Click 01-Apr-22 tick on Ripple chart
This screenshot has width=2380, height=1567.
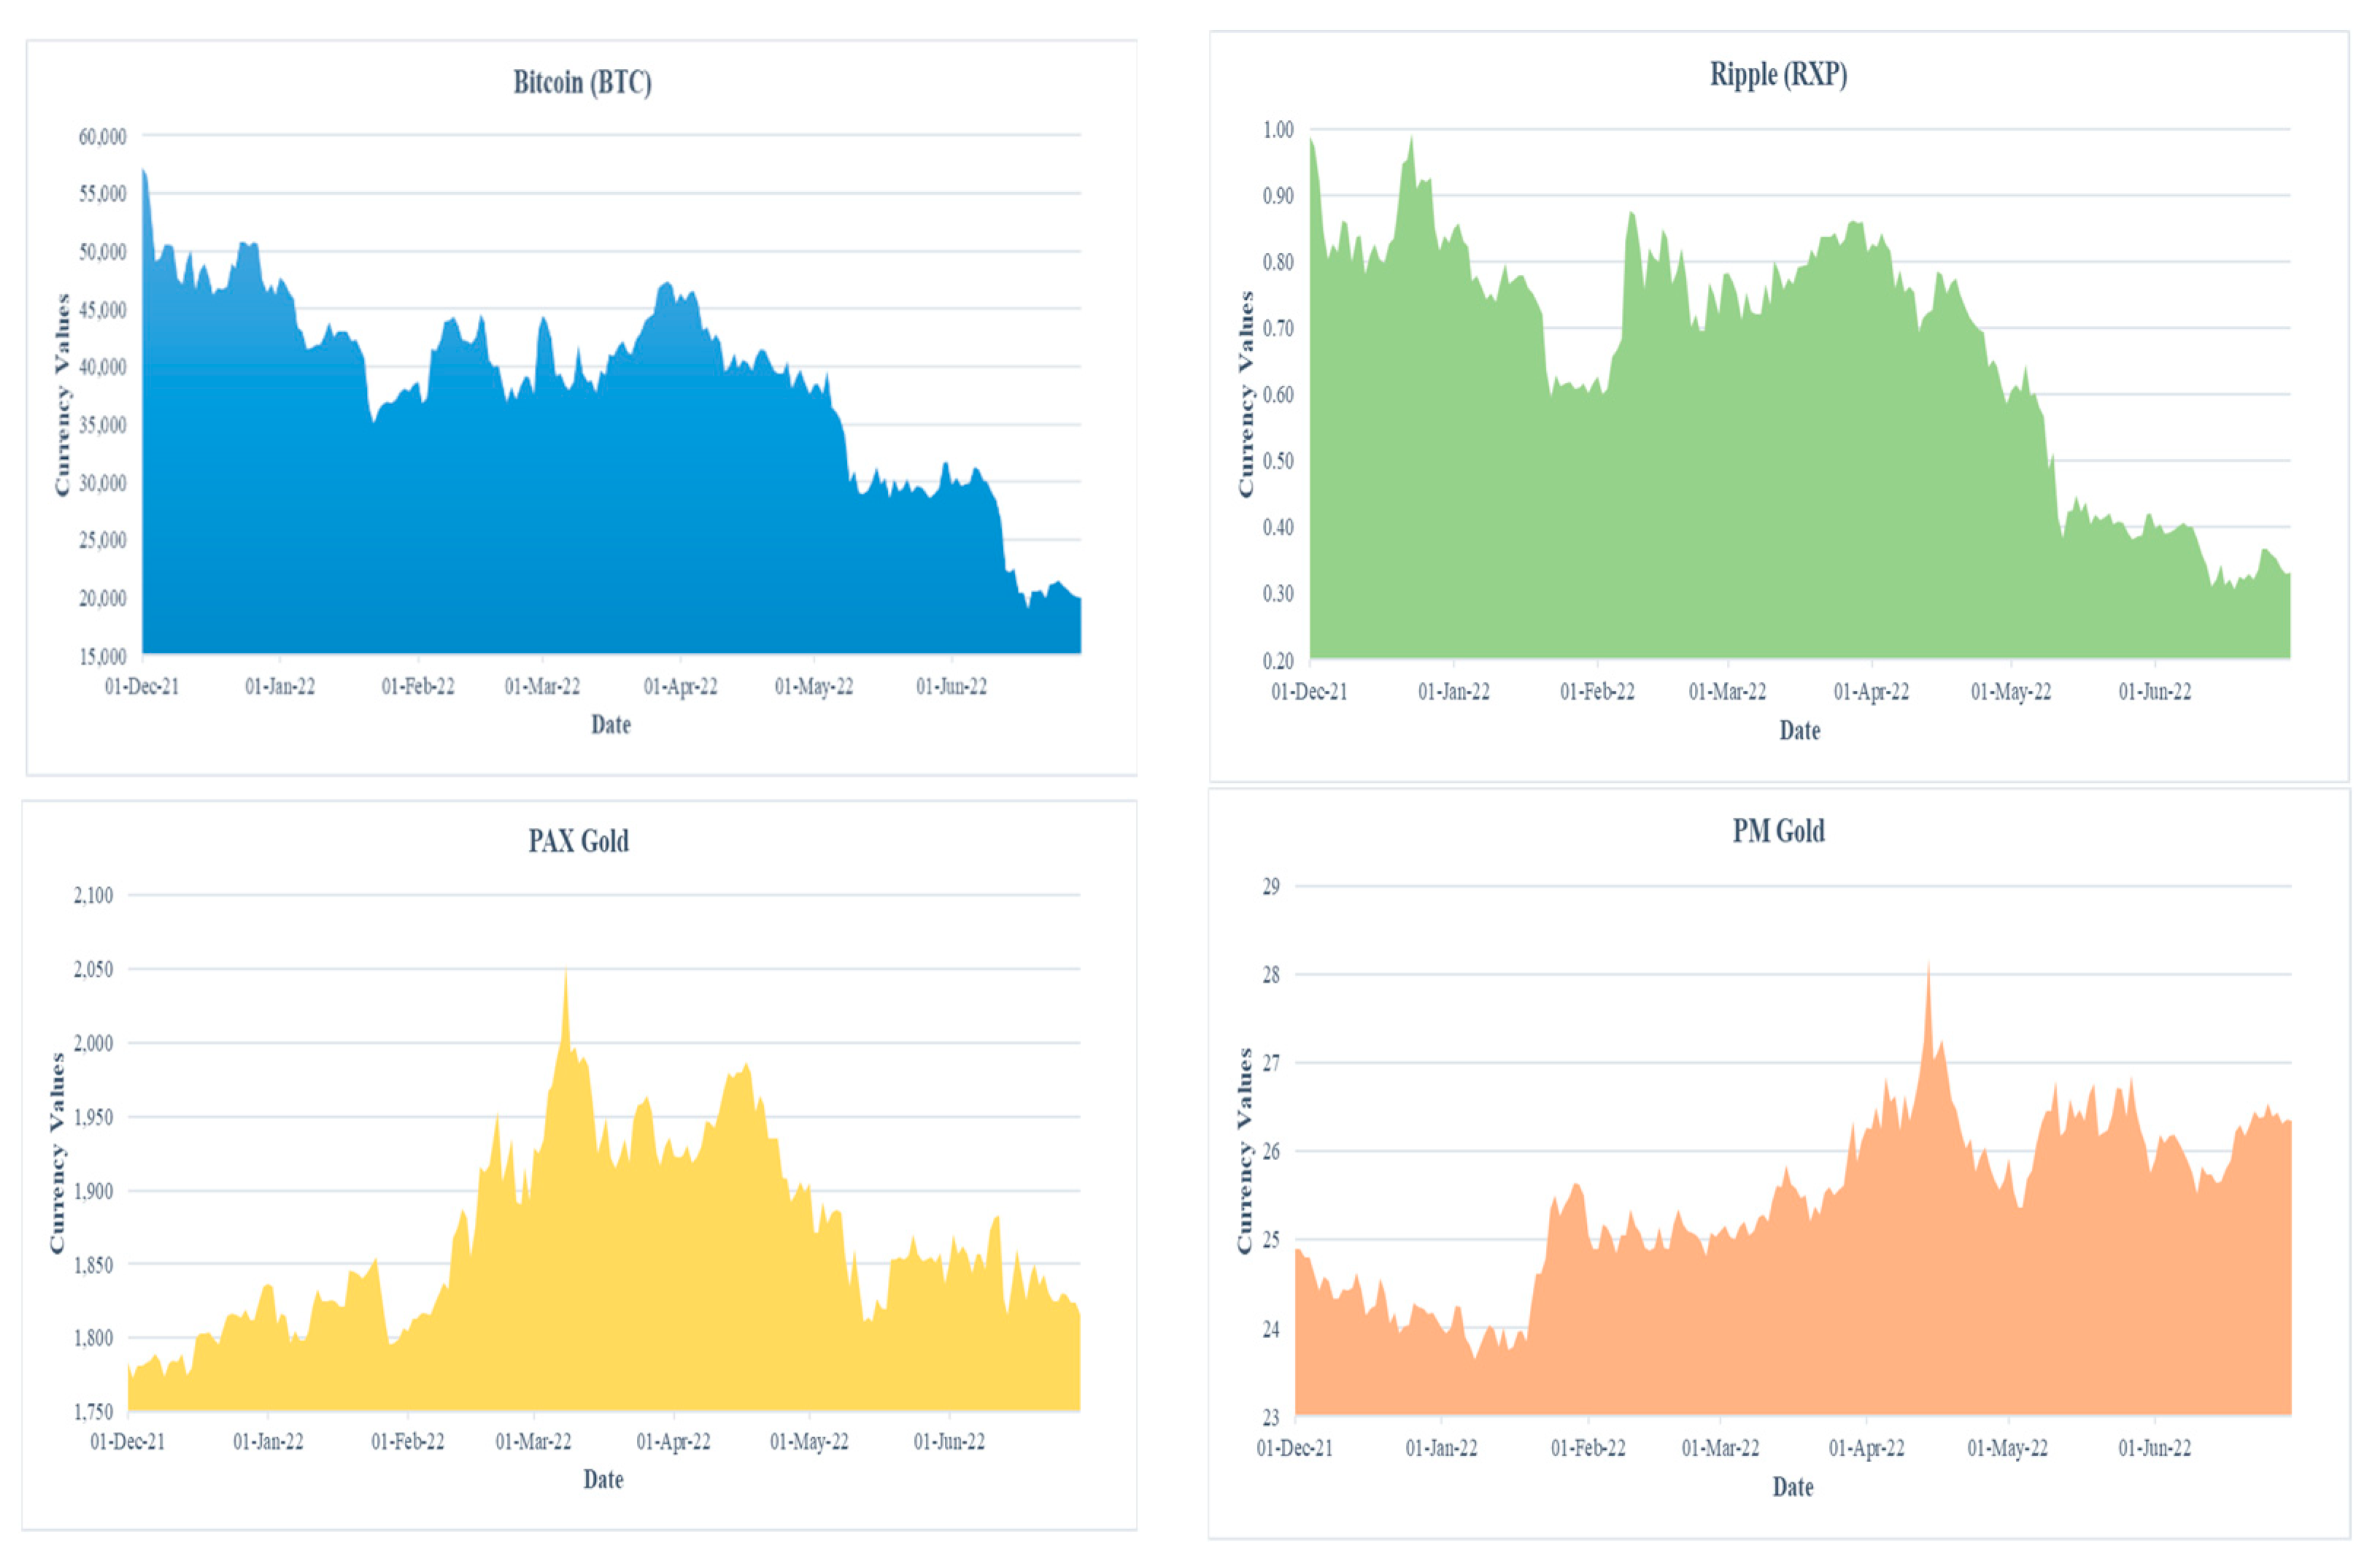click(1871, 692)
